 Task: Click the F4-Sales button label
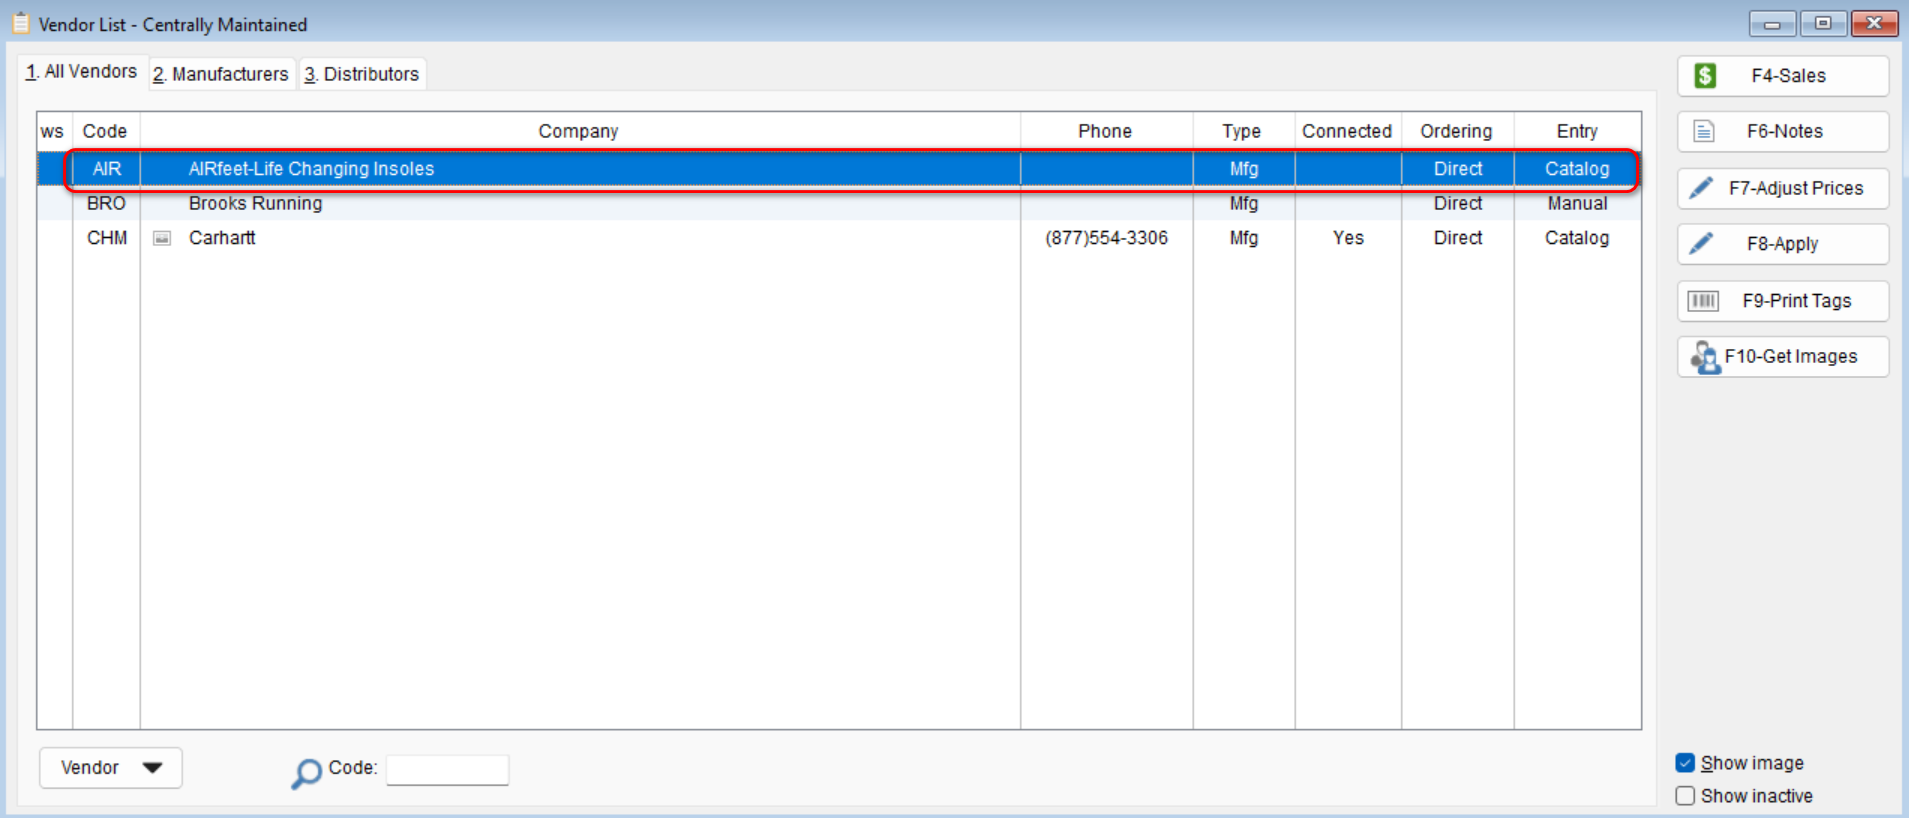1788,76
